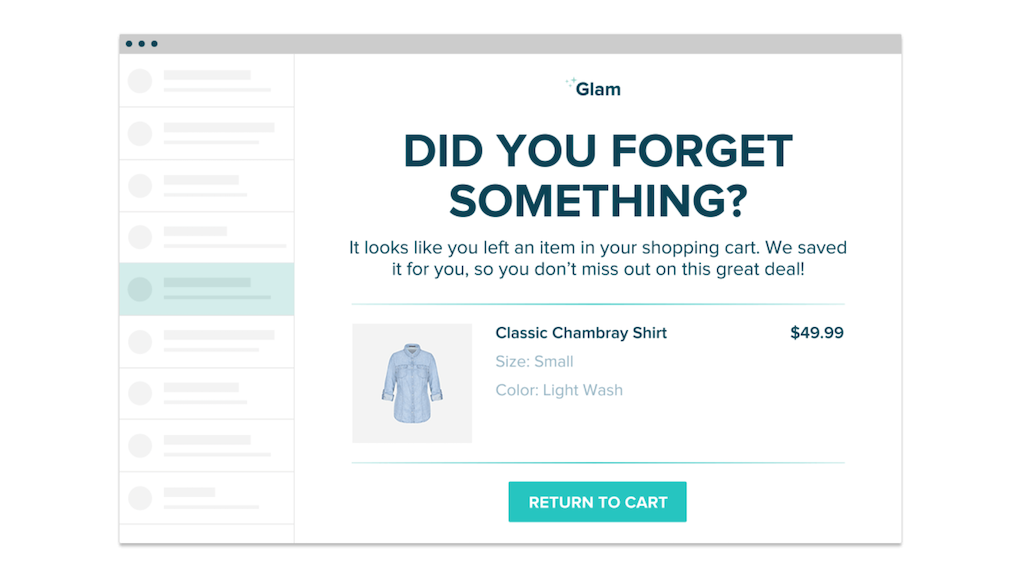Click the Classic Chambray Shirt product name

[581, 333]
